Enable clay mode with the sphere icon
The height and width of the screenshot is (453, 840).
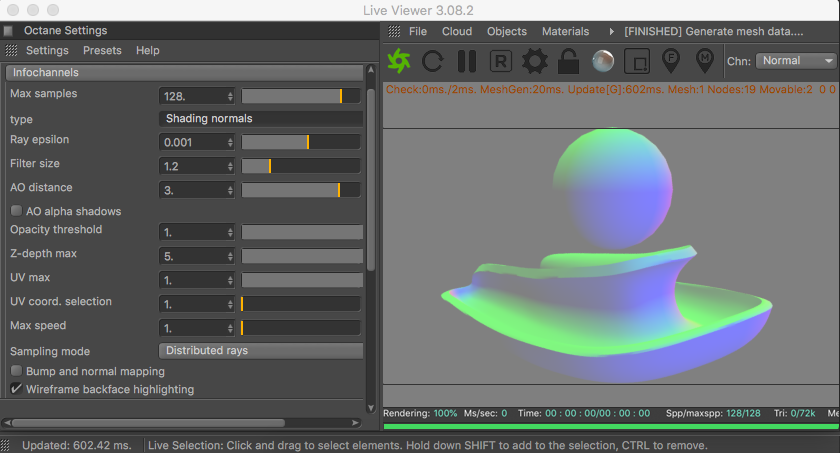pos(603,61)
